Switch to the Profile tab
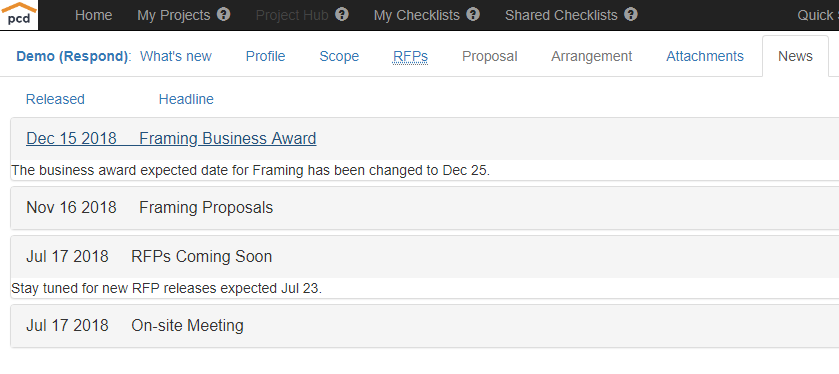The image size is (839, 374). pyautogui.click(x=265, y=56)
